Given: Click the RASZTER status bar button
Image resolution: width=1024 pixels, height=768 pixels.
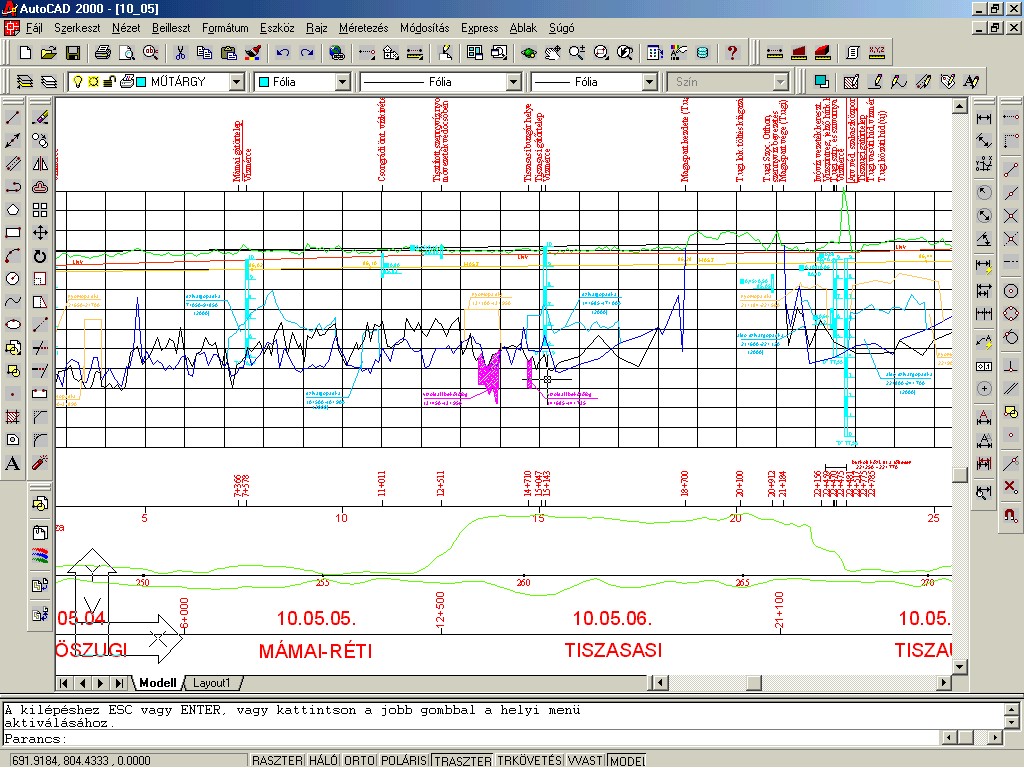Looking at the screenshot, I should click(x=277, y=760).
